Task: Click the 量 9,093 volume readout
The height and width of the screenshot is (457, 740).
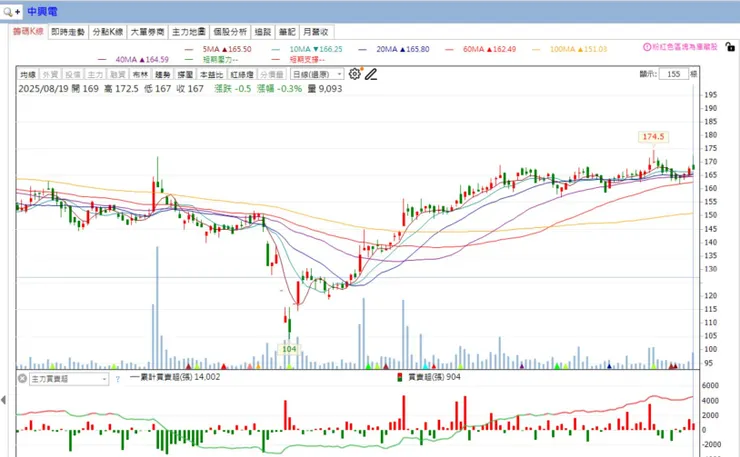Action: [x=325, y=88]
